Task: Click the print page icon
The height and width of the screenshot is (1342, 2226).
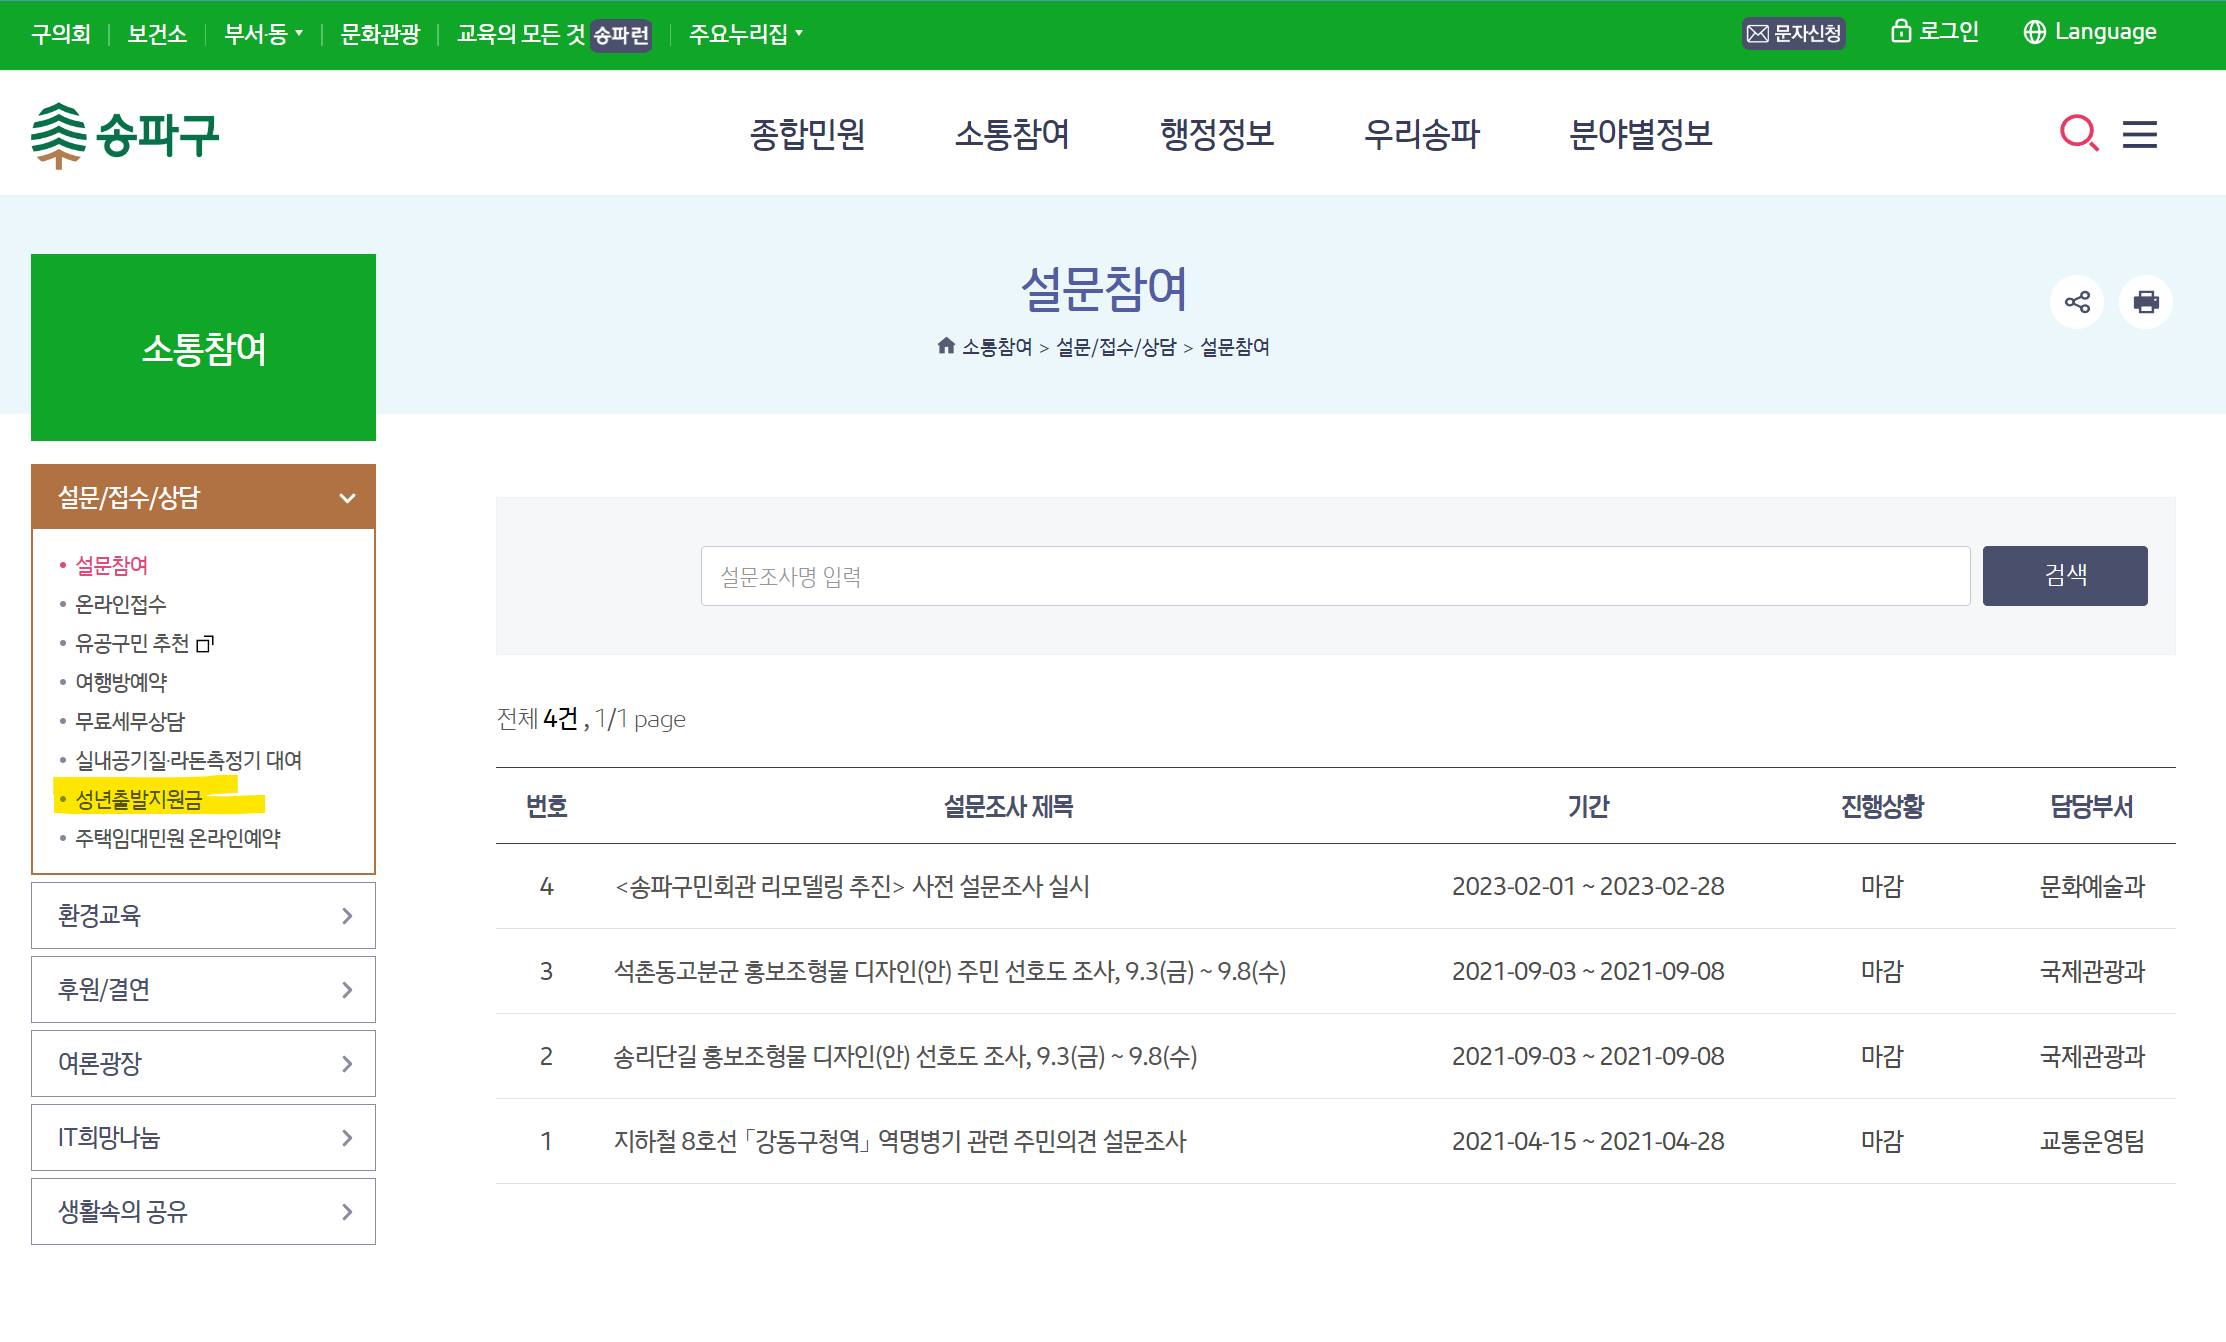Action: tap(2145, 302)
